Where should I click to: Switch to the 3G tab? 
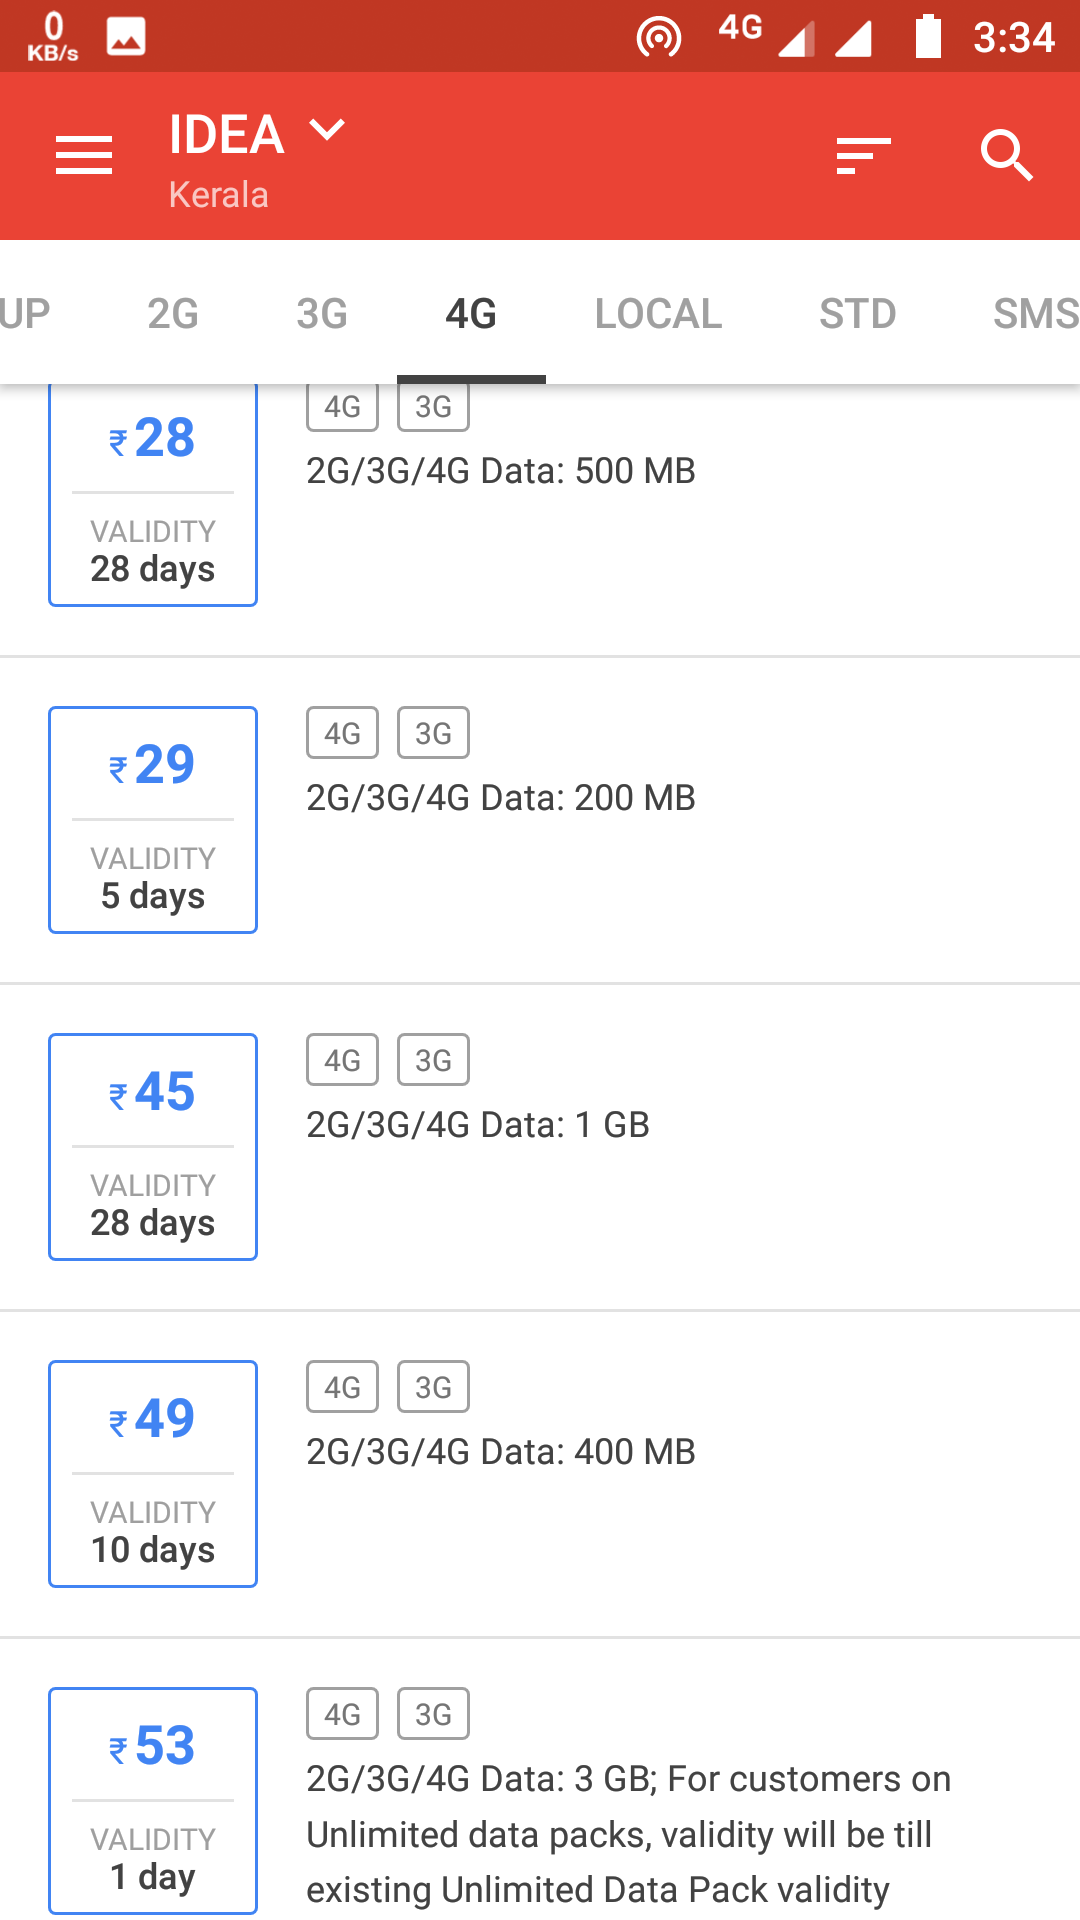click(322, 314)
